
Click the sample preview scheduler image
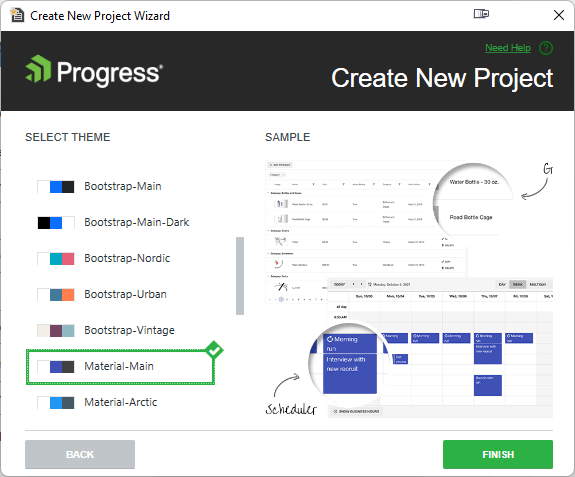pyautogui.click(x=440, y=348)
